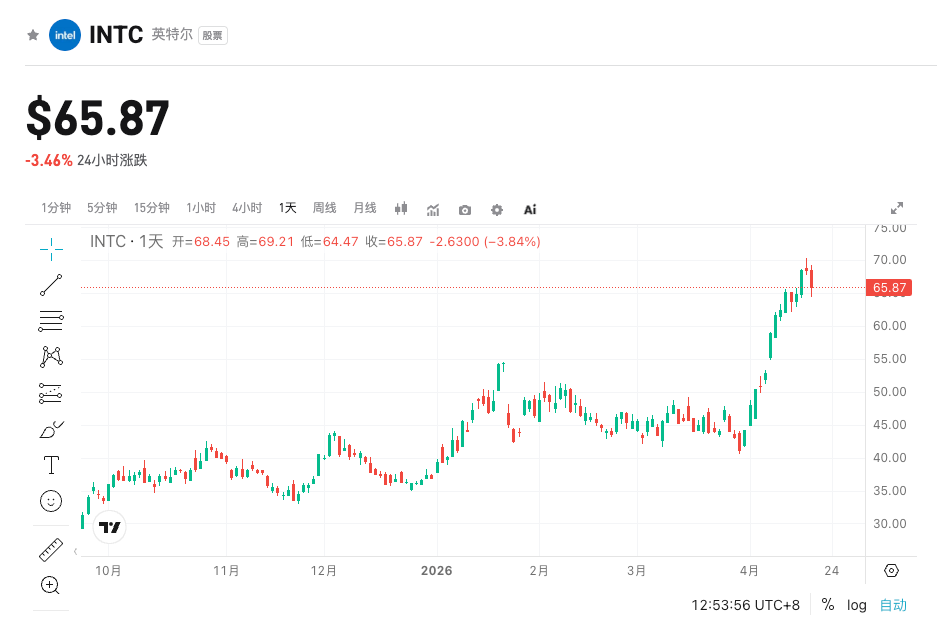Select the ruler measure tool
Image resolution: width=937 pixels, height=629 pixels.
(51, 550)
